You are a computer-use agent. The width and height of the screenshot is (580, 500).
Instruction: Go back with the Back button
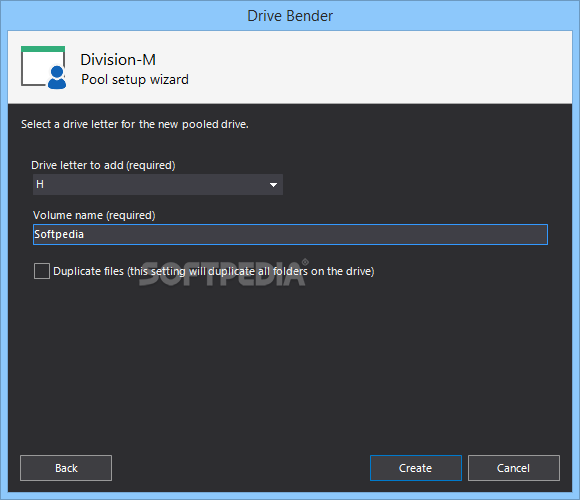tap(66, 468)
